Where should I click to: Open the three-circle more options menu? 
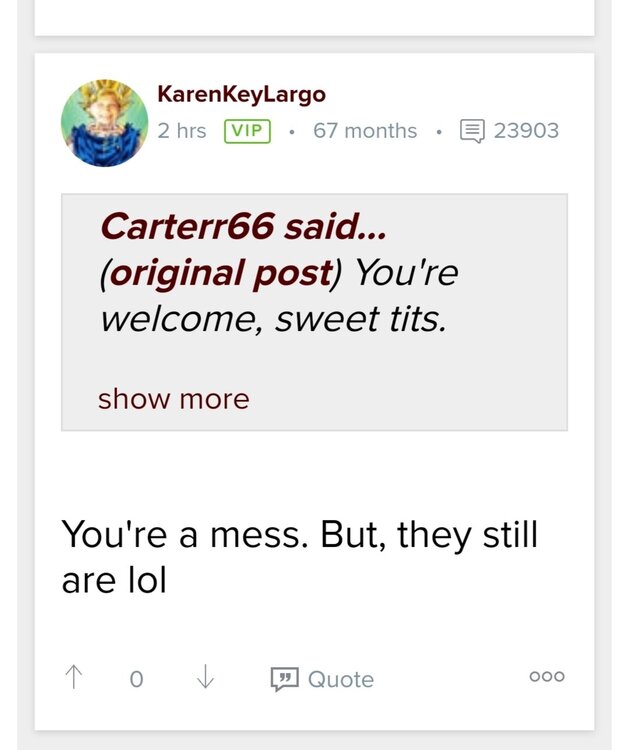547,677
